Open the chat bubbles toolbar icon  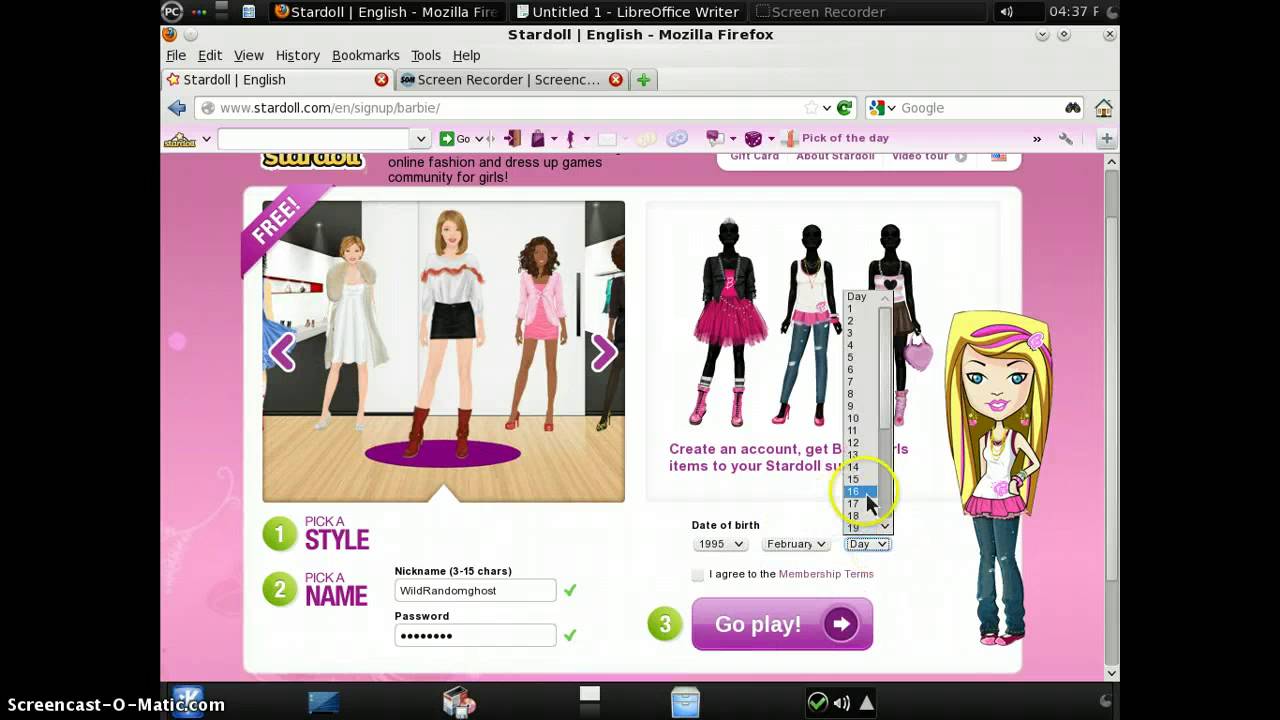(715, 139)
